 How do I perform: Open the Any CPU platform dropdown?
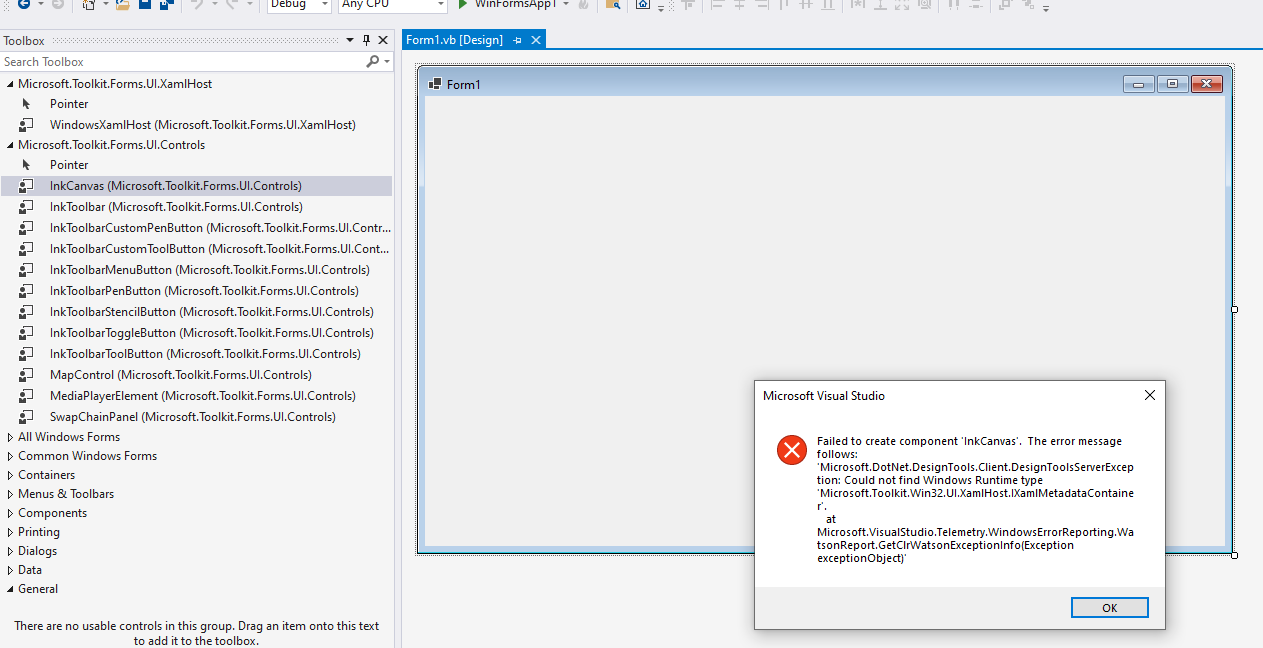[392, 5]
